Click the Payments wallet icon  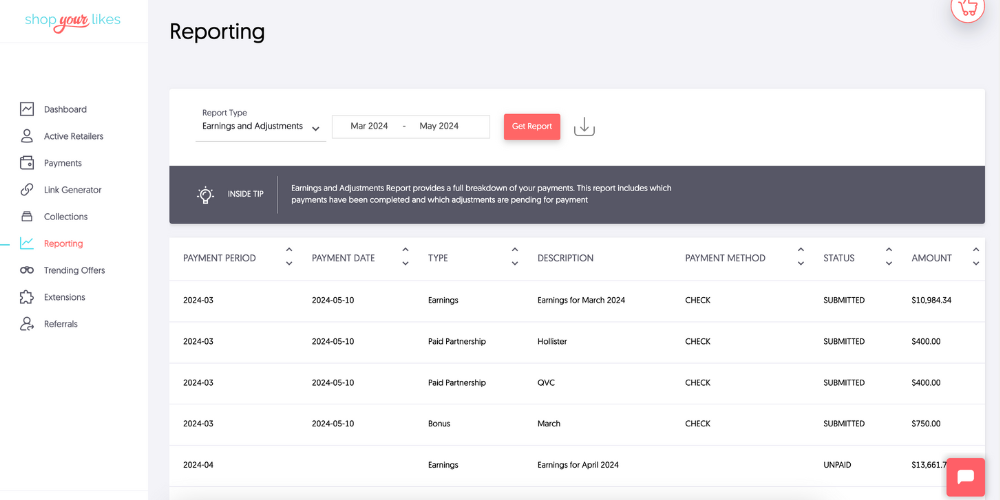[x=27, y=163]
